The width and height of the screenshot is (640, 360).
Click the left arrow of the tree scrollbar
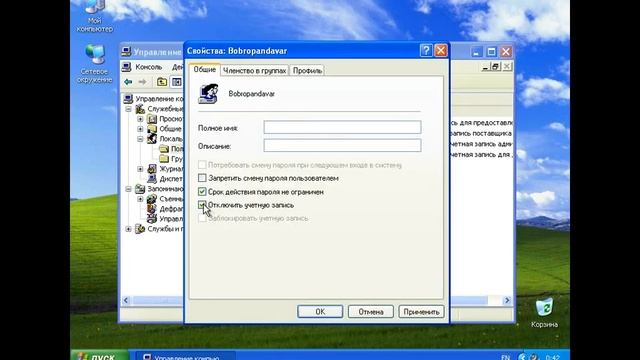coord(126,300)
